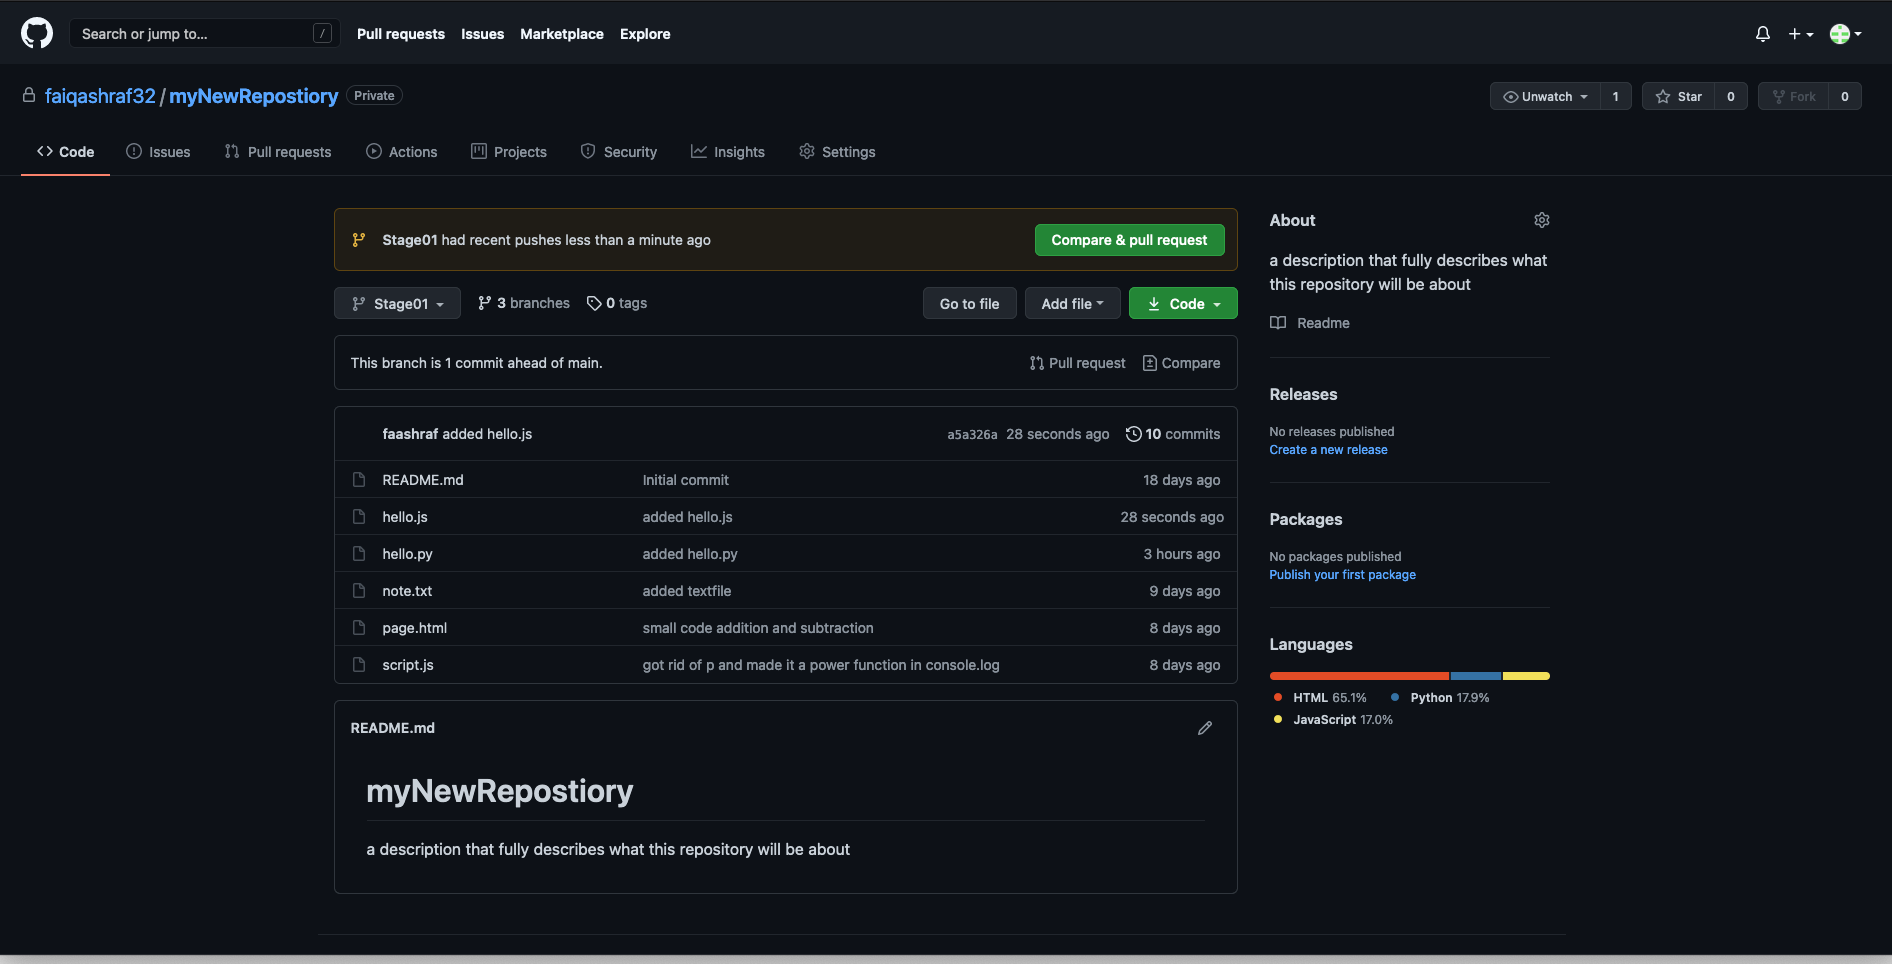Click the branch icon in the Stage01 push banner
Viewport: 1892px width, 964px height.
point(359,240)
